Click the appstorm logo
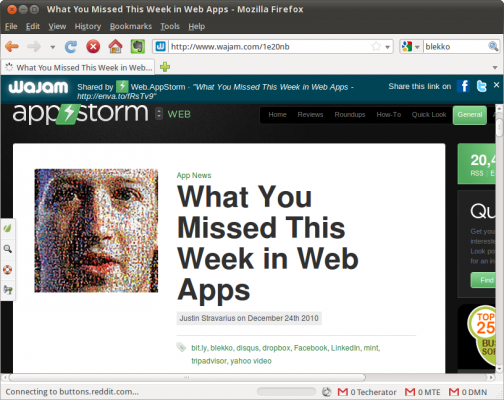504x400 pixels. click(80, 113)
